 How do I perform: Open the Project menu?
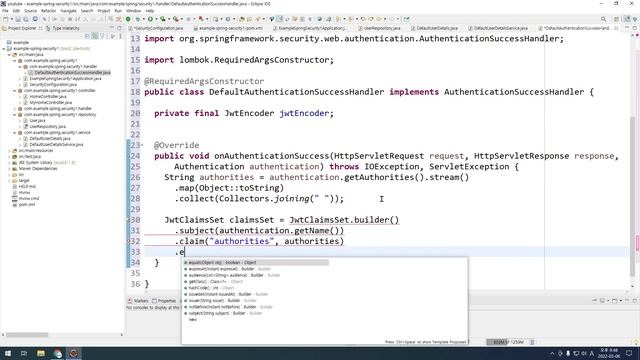104,11
